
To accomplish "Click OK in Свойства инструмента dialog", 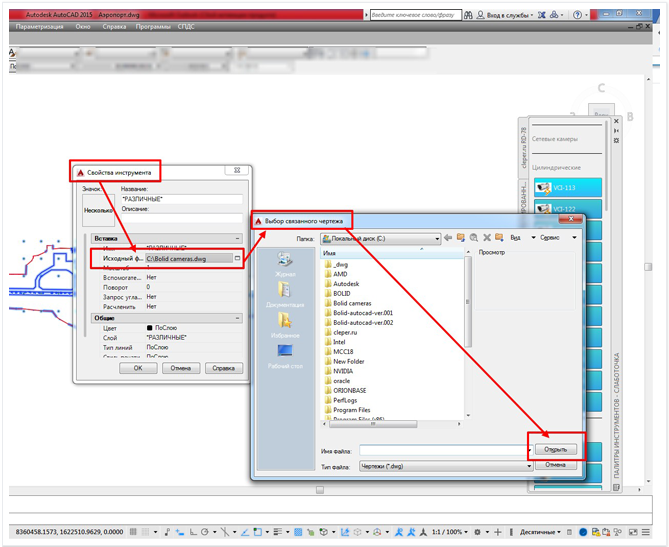I will tap(138, 368).
